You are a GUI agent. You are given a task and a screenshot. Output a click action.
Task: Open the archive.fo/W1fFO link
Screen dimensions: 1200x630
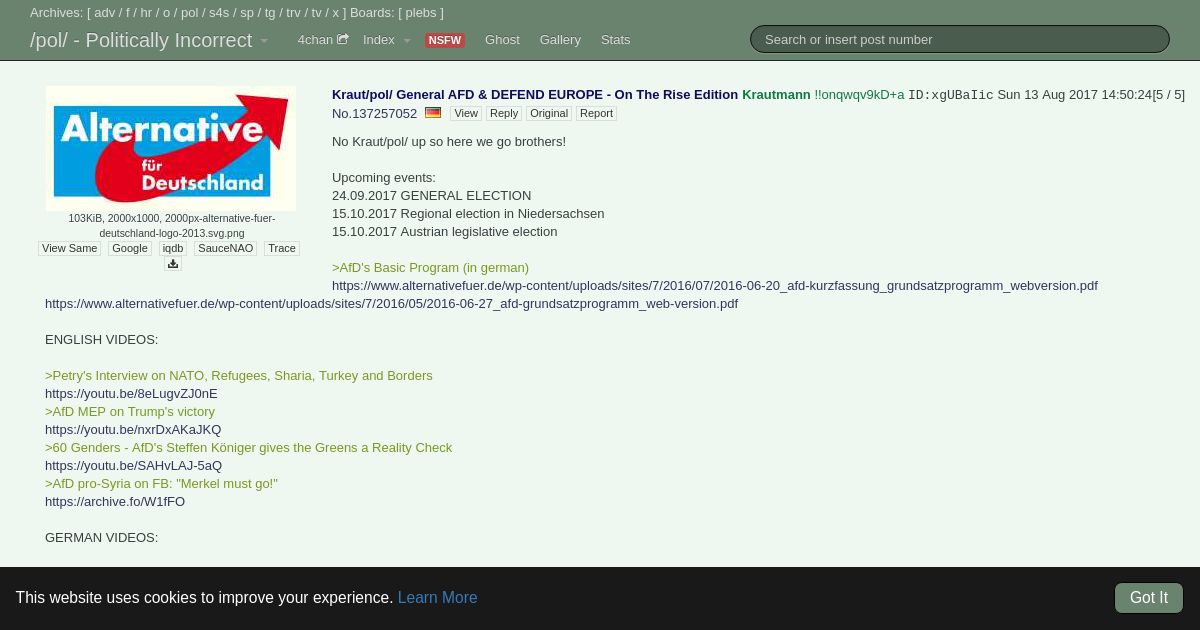click(115, 501)
